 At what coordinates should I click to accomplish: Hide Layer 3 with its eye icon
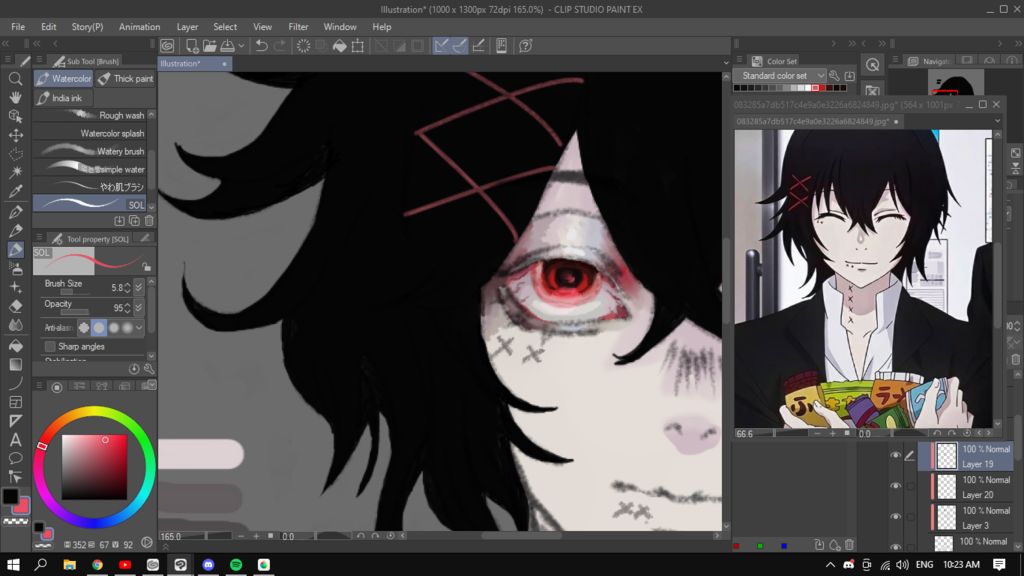[x=895, y=517]
